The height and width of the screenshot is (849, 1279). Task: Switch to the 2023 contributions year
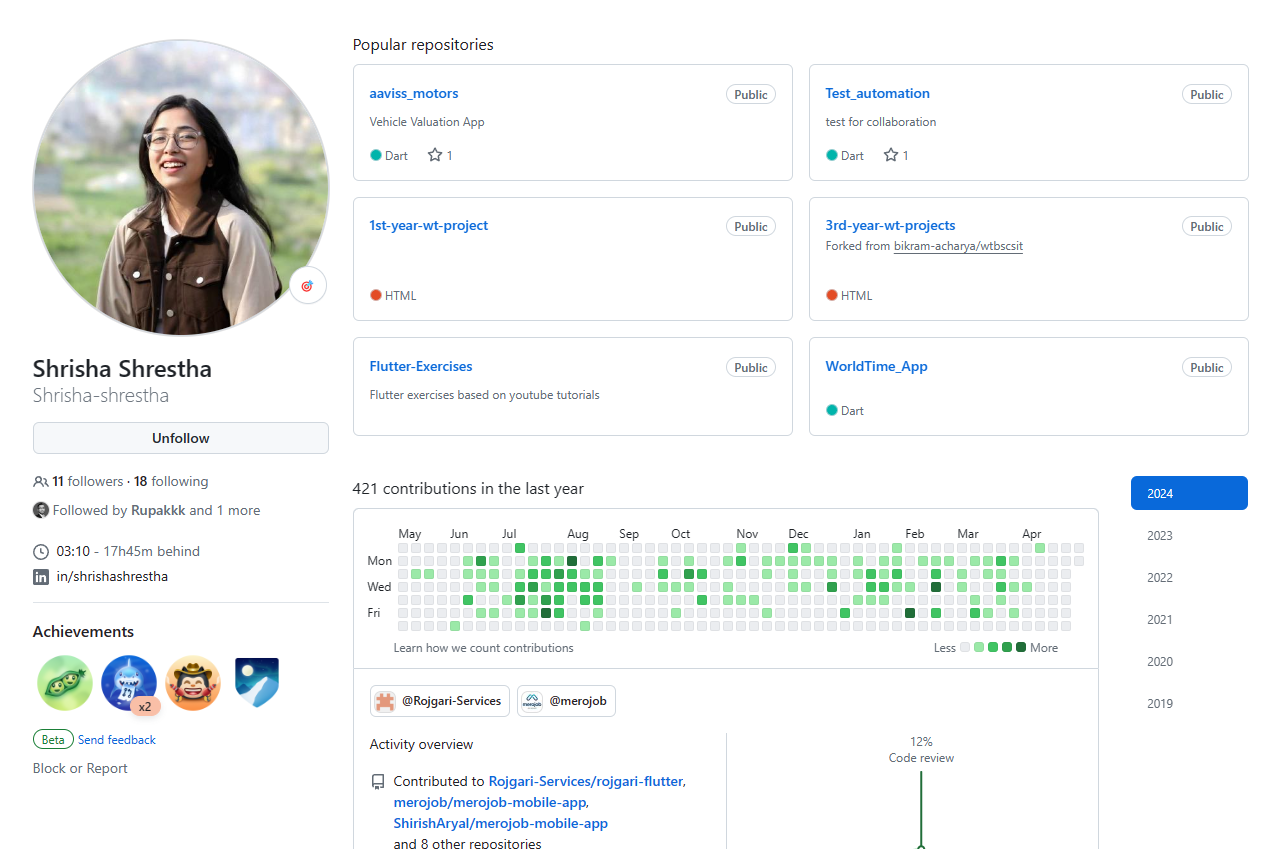click(1159, 535)
